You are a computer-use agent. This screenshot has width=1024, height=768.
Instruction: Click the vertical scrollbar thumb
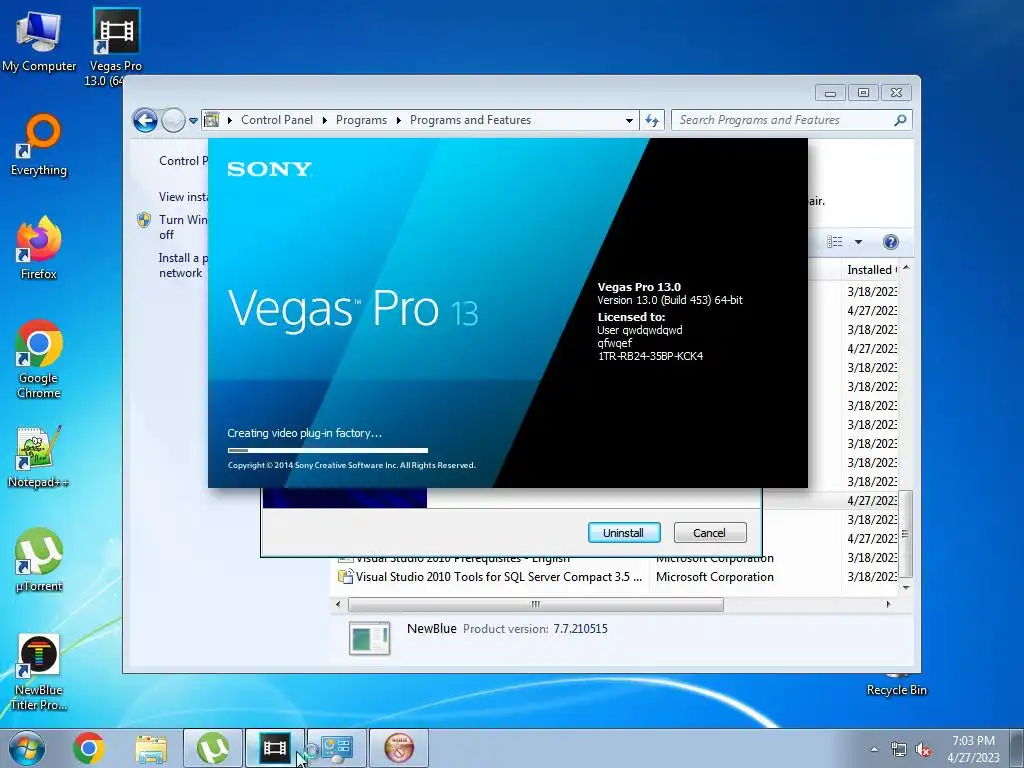tap(906, 534)
